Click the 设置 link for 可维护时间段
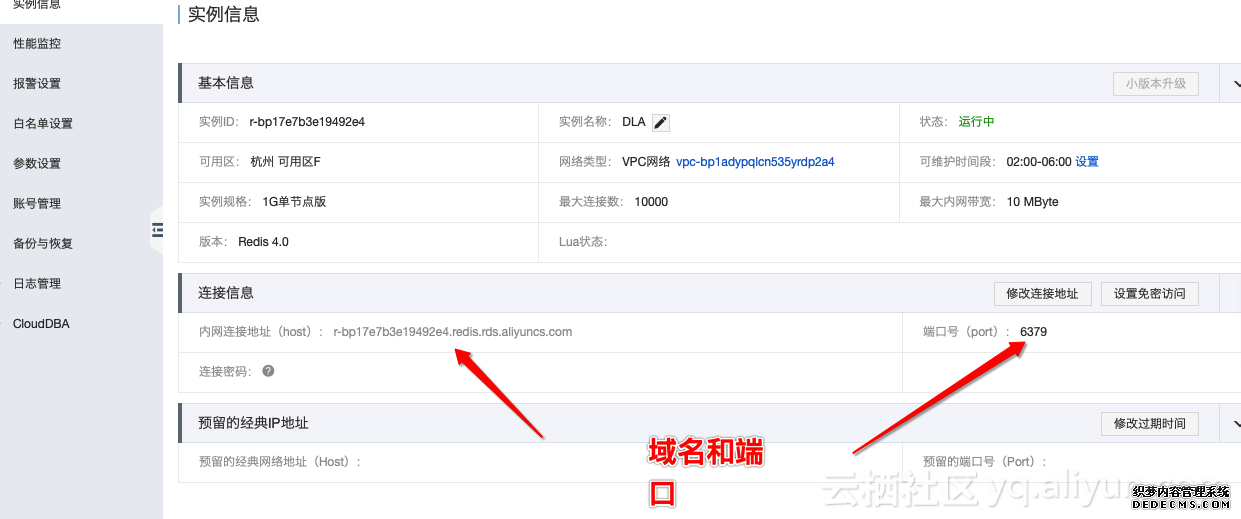 (x=1087, y=162)
